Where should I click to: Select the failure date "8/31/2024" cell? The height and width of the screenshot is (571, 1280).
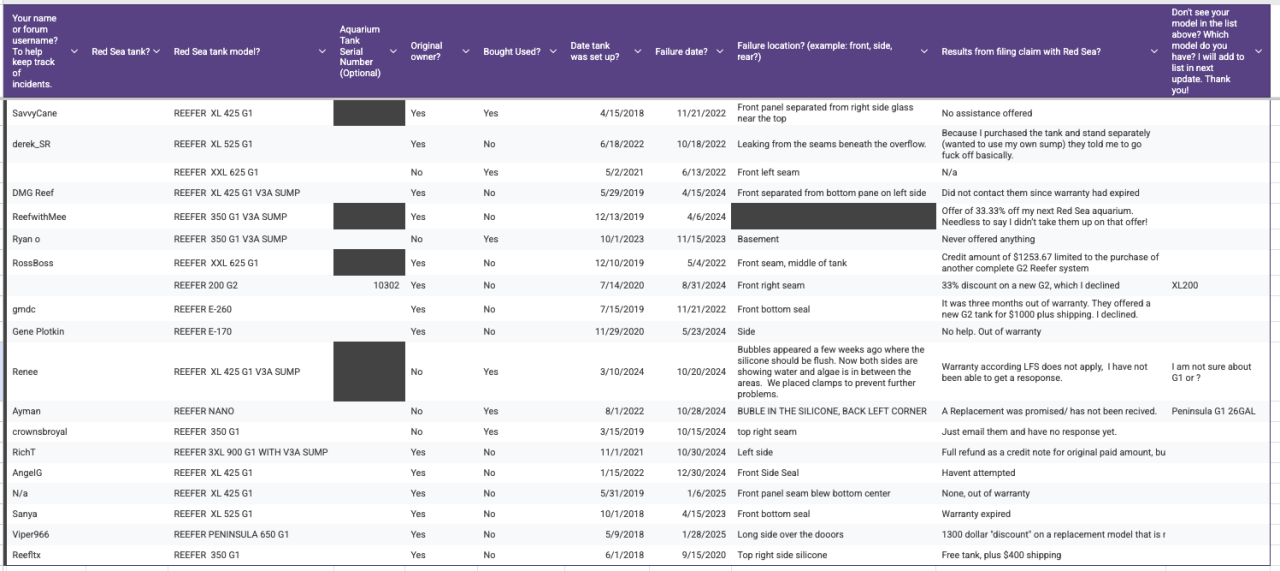tap(691, 285)
